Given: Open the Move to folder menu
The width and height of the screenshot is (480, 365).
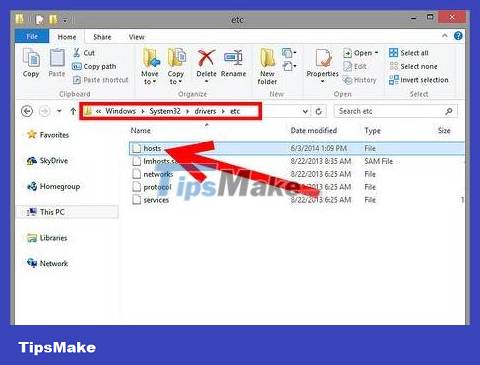Looking at the screenshot, I should tap(150, 66).
